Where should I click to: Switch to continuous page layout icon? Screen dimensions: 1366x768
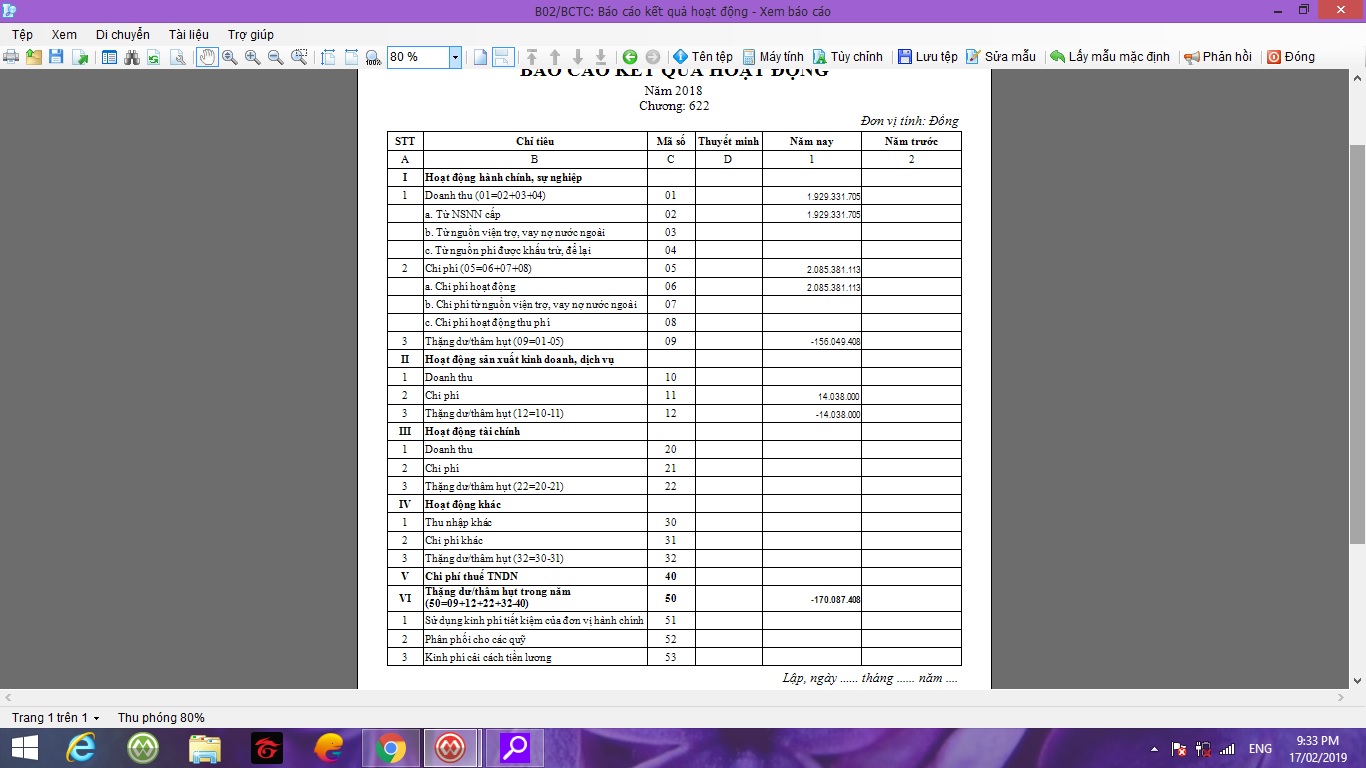[503, 57]
